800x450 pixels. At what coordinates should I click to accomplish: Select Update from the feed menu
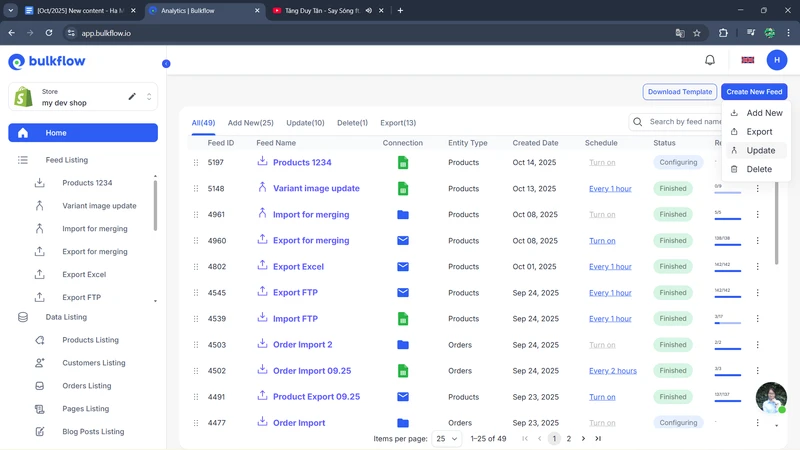[757, 151]
